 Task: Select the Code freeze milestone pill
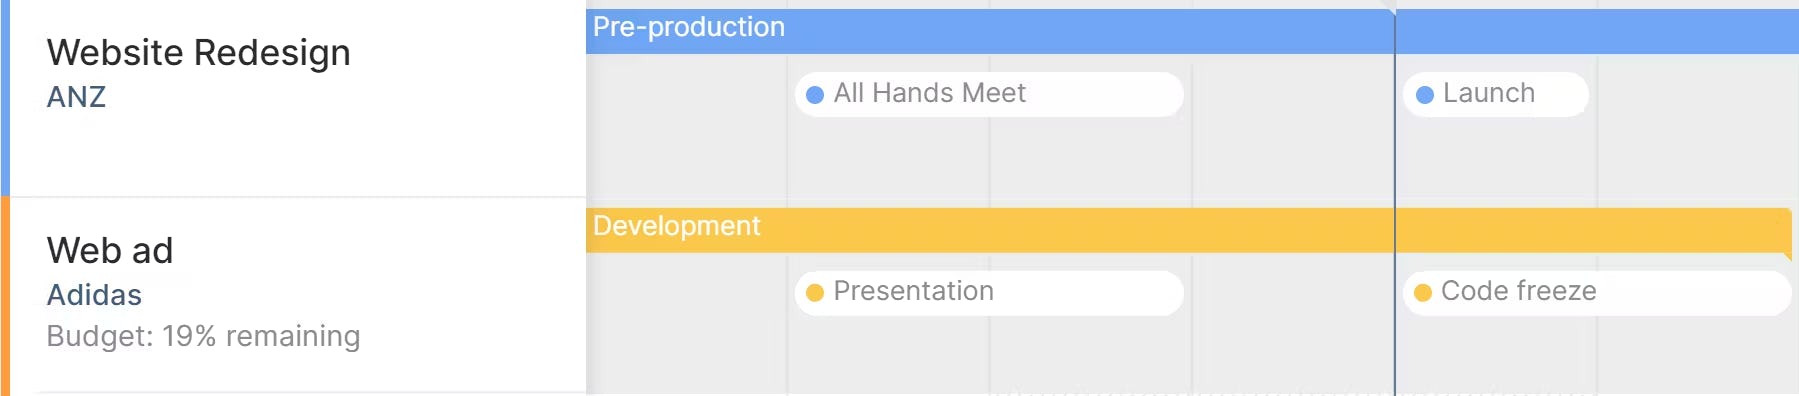click(1597, 292)
